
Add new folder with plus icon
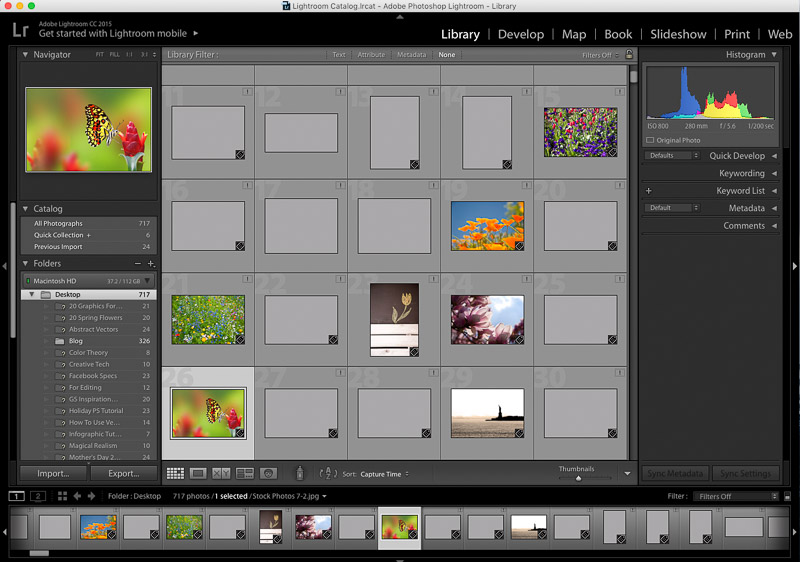click(x=151, y=264)
